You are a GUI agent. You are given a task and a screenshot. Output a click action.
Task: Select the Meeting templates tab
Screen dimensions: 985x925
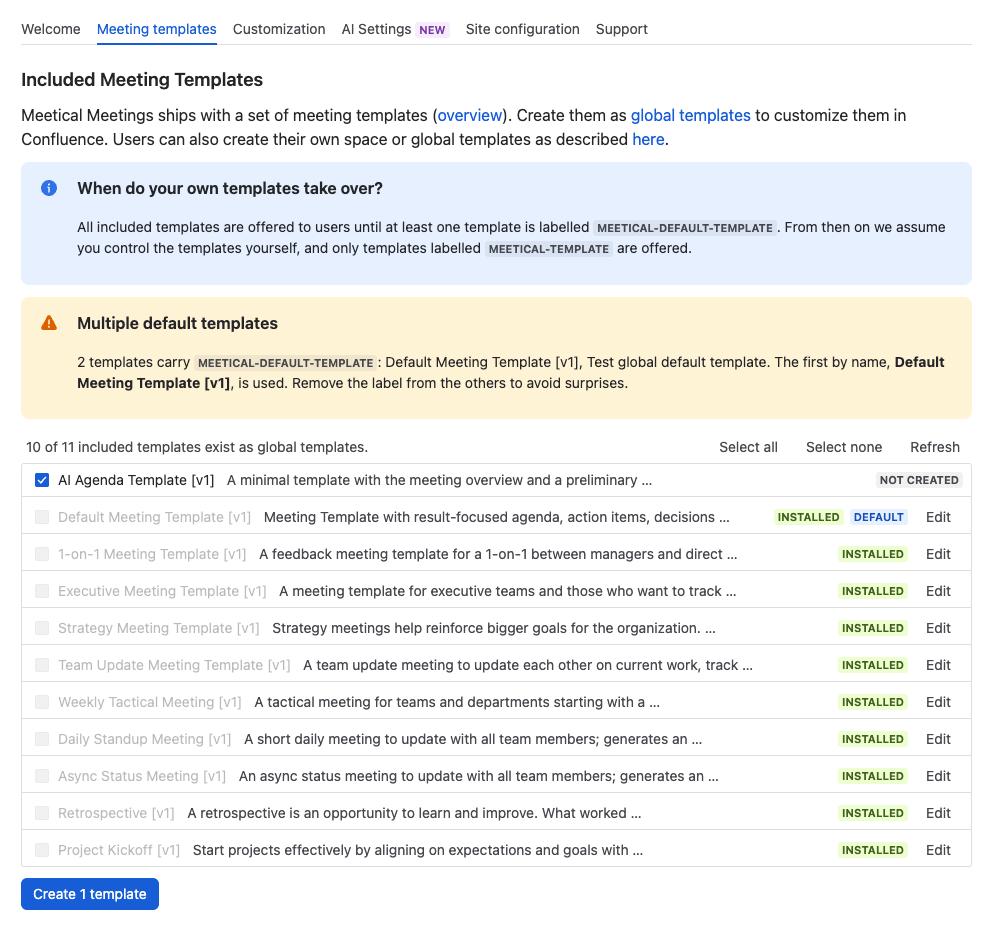156,29
